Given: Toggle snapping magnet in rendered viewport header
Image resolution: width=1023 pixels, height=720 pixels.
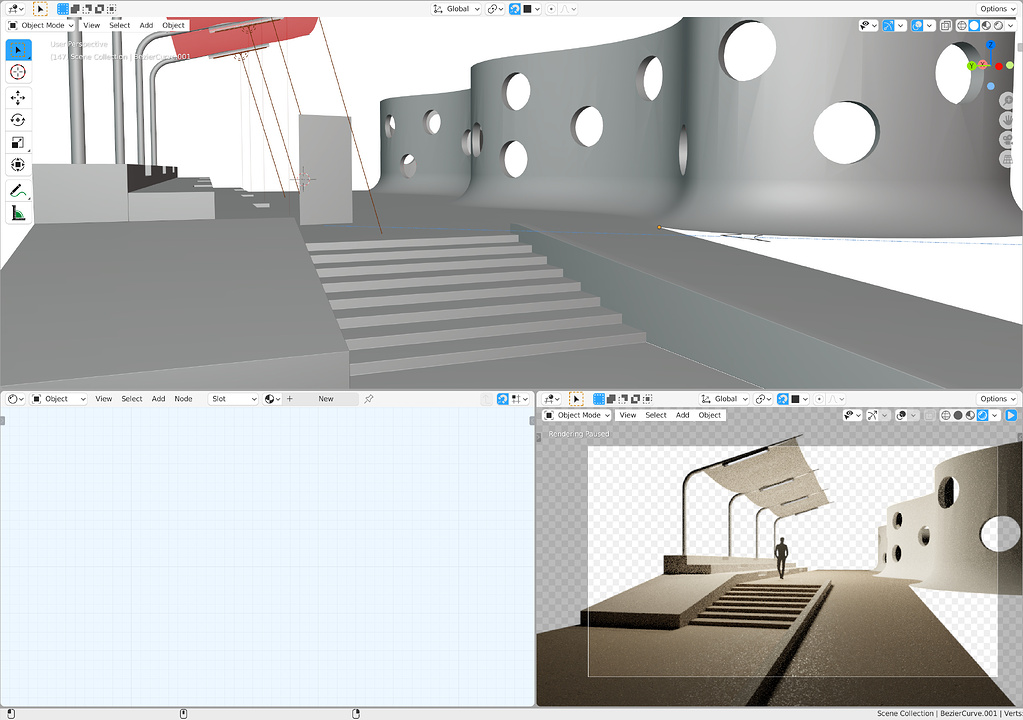Looking at the screenshot, I should coord(783,399).
